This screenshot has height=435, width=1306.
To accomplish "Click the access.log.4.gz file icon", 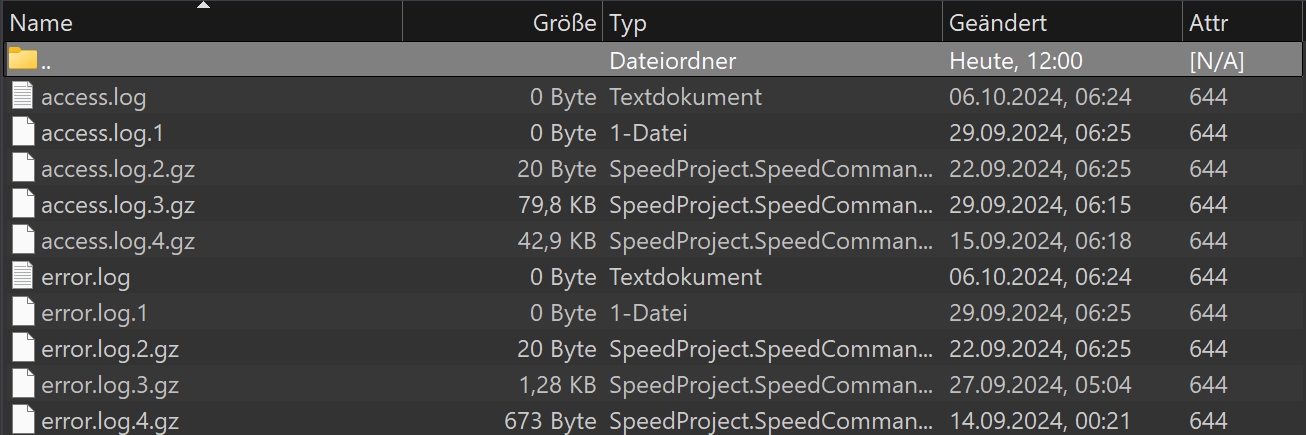I will [23, 241].
